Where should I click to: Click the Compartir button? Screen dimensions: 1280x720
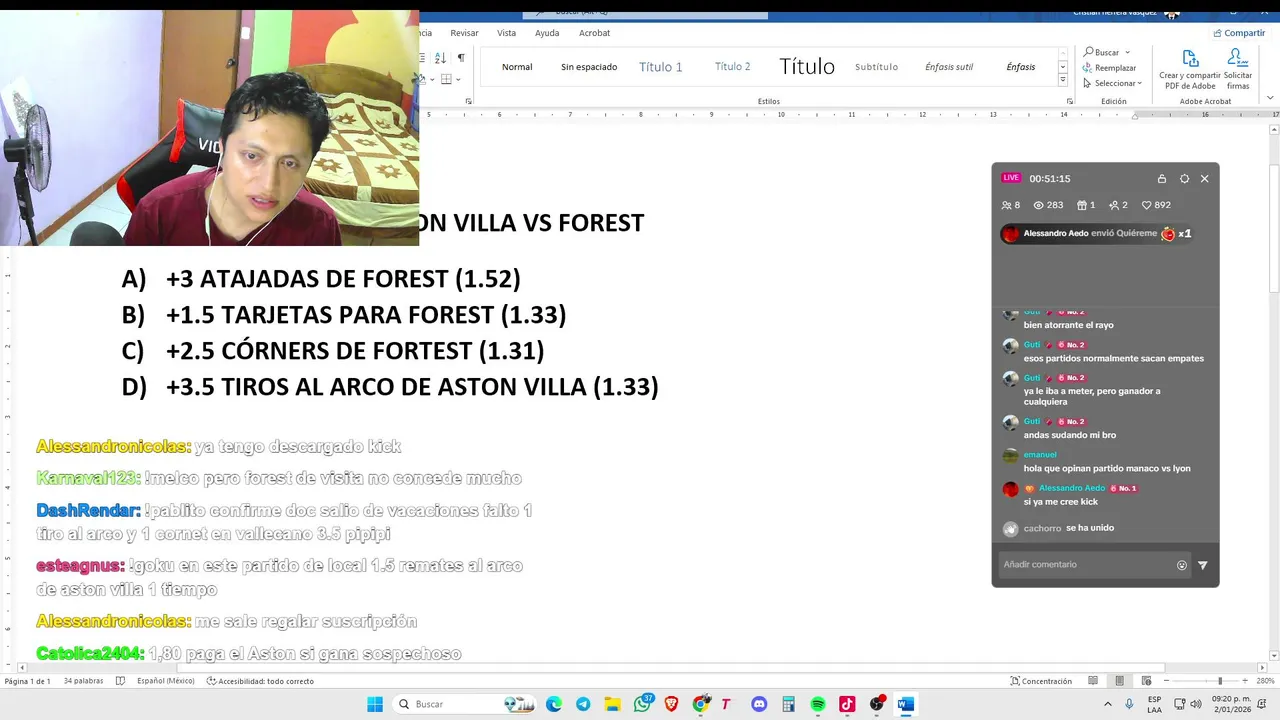[x=1239, y=33]
